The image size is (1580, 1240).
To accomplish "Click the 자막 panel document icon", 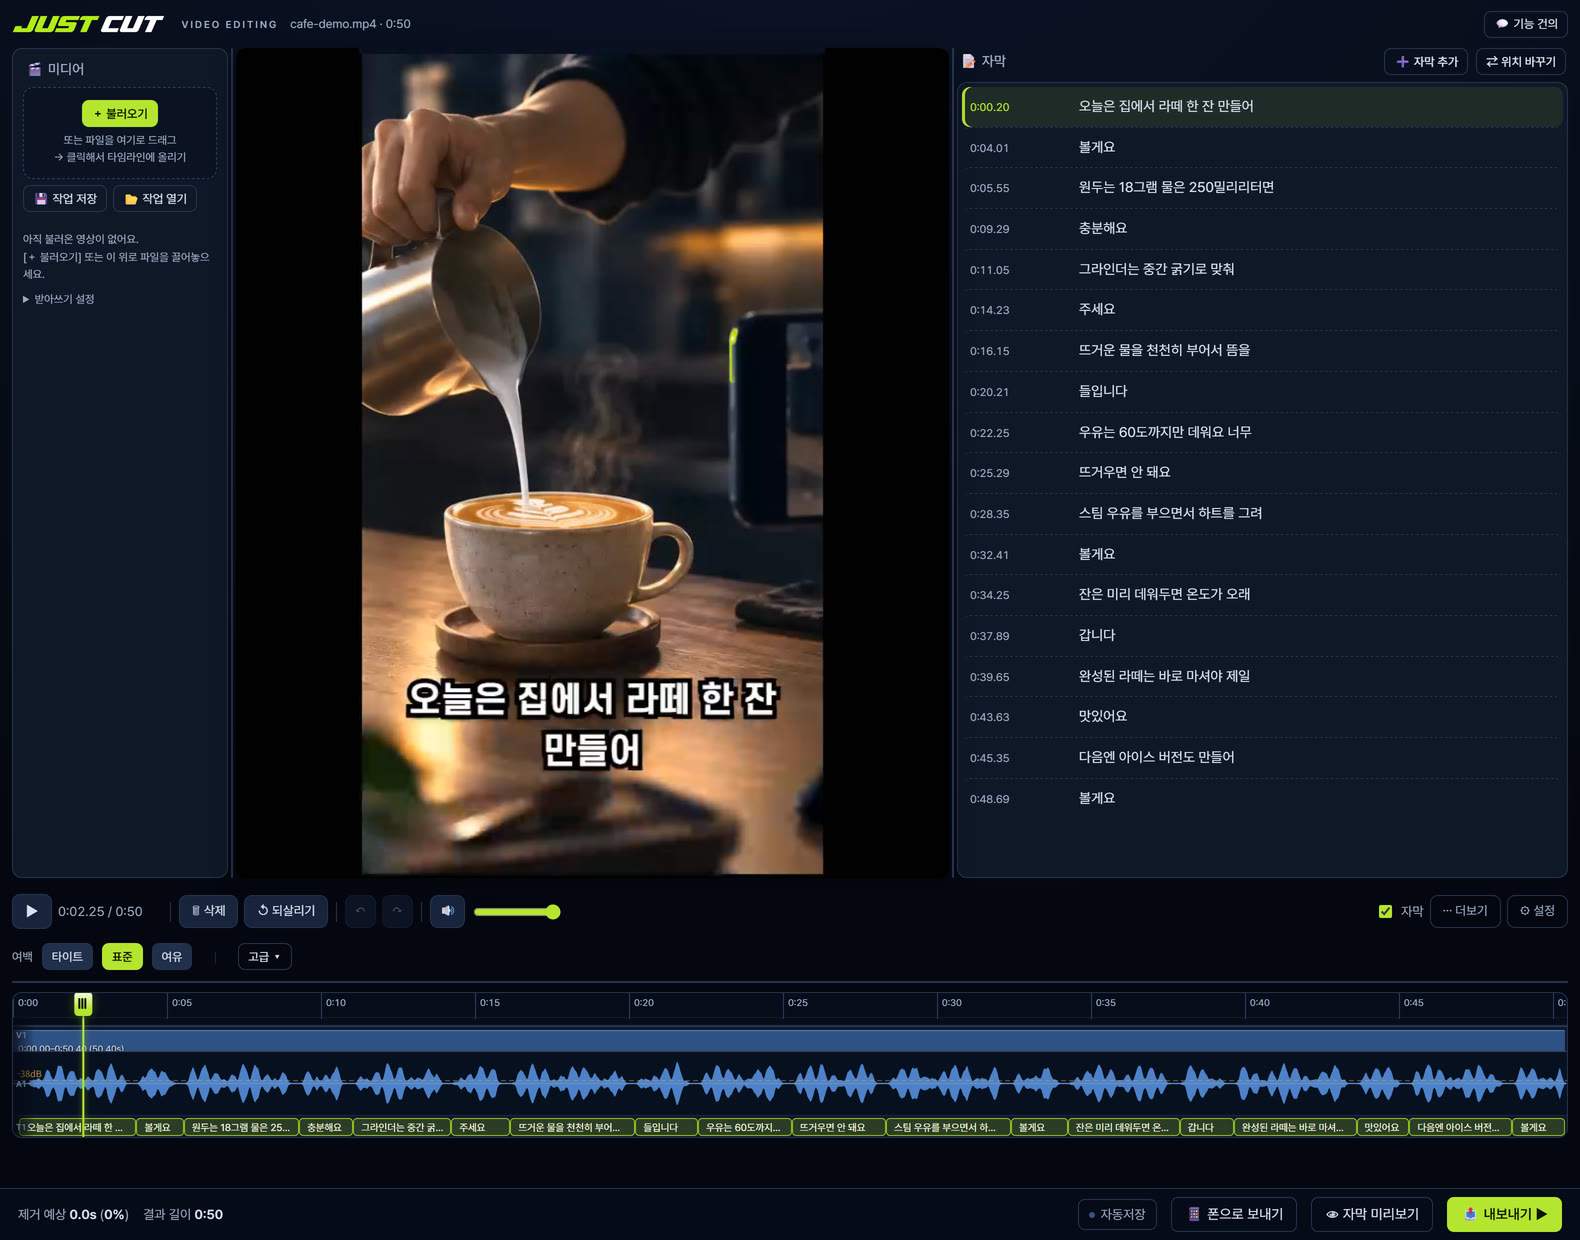I will pyautogui.click(x=968, y=61).
